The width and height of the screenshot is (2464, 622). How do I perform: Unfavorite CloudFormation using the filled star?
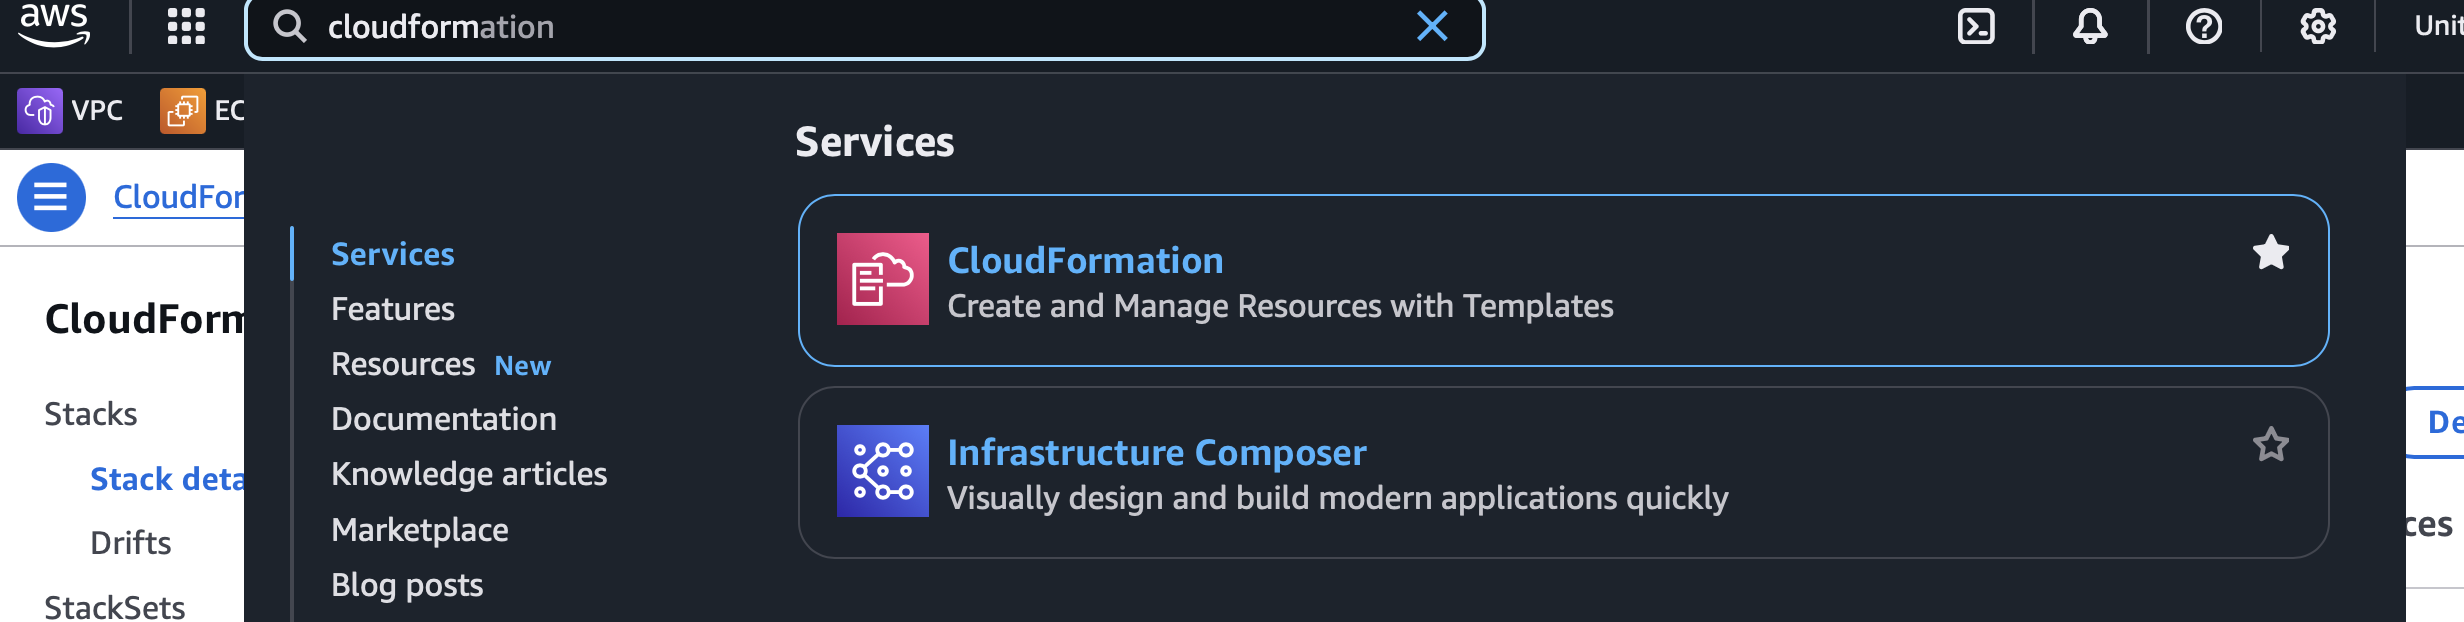2271,253
